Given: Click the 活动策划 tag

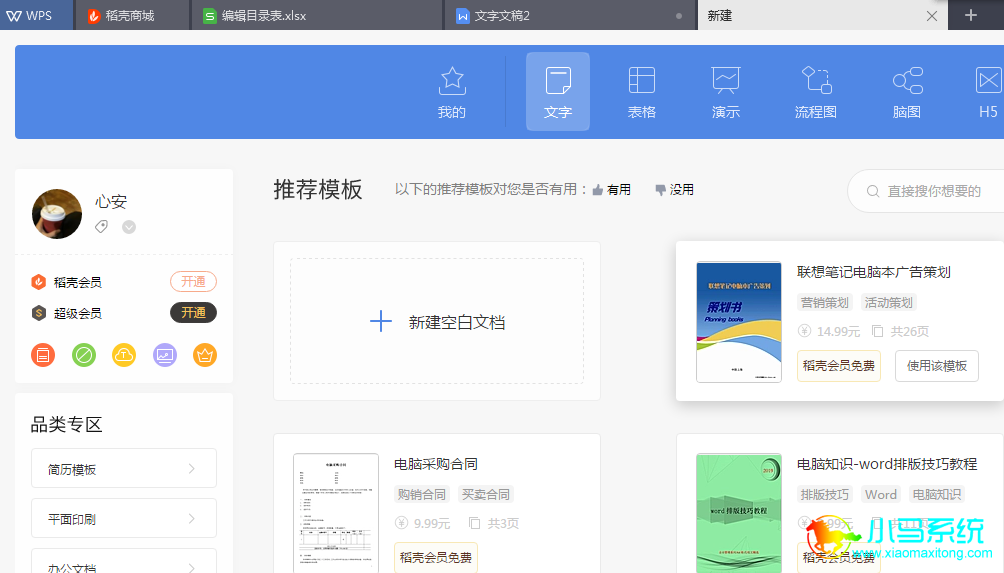Looking at the screenshot, I should point(889,302).
